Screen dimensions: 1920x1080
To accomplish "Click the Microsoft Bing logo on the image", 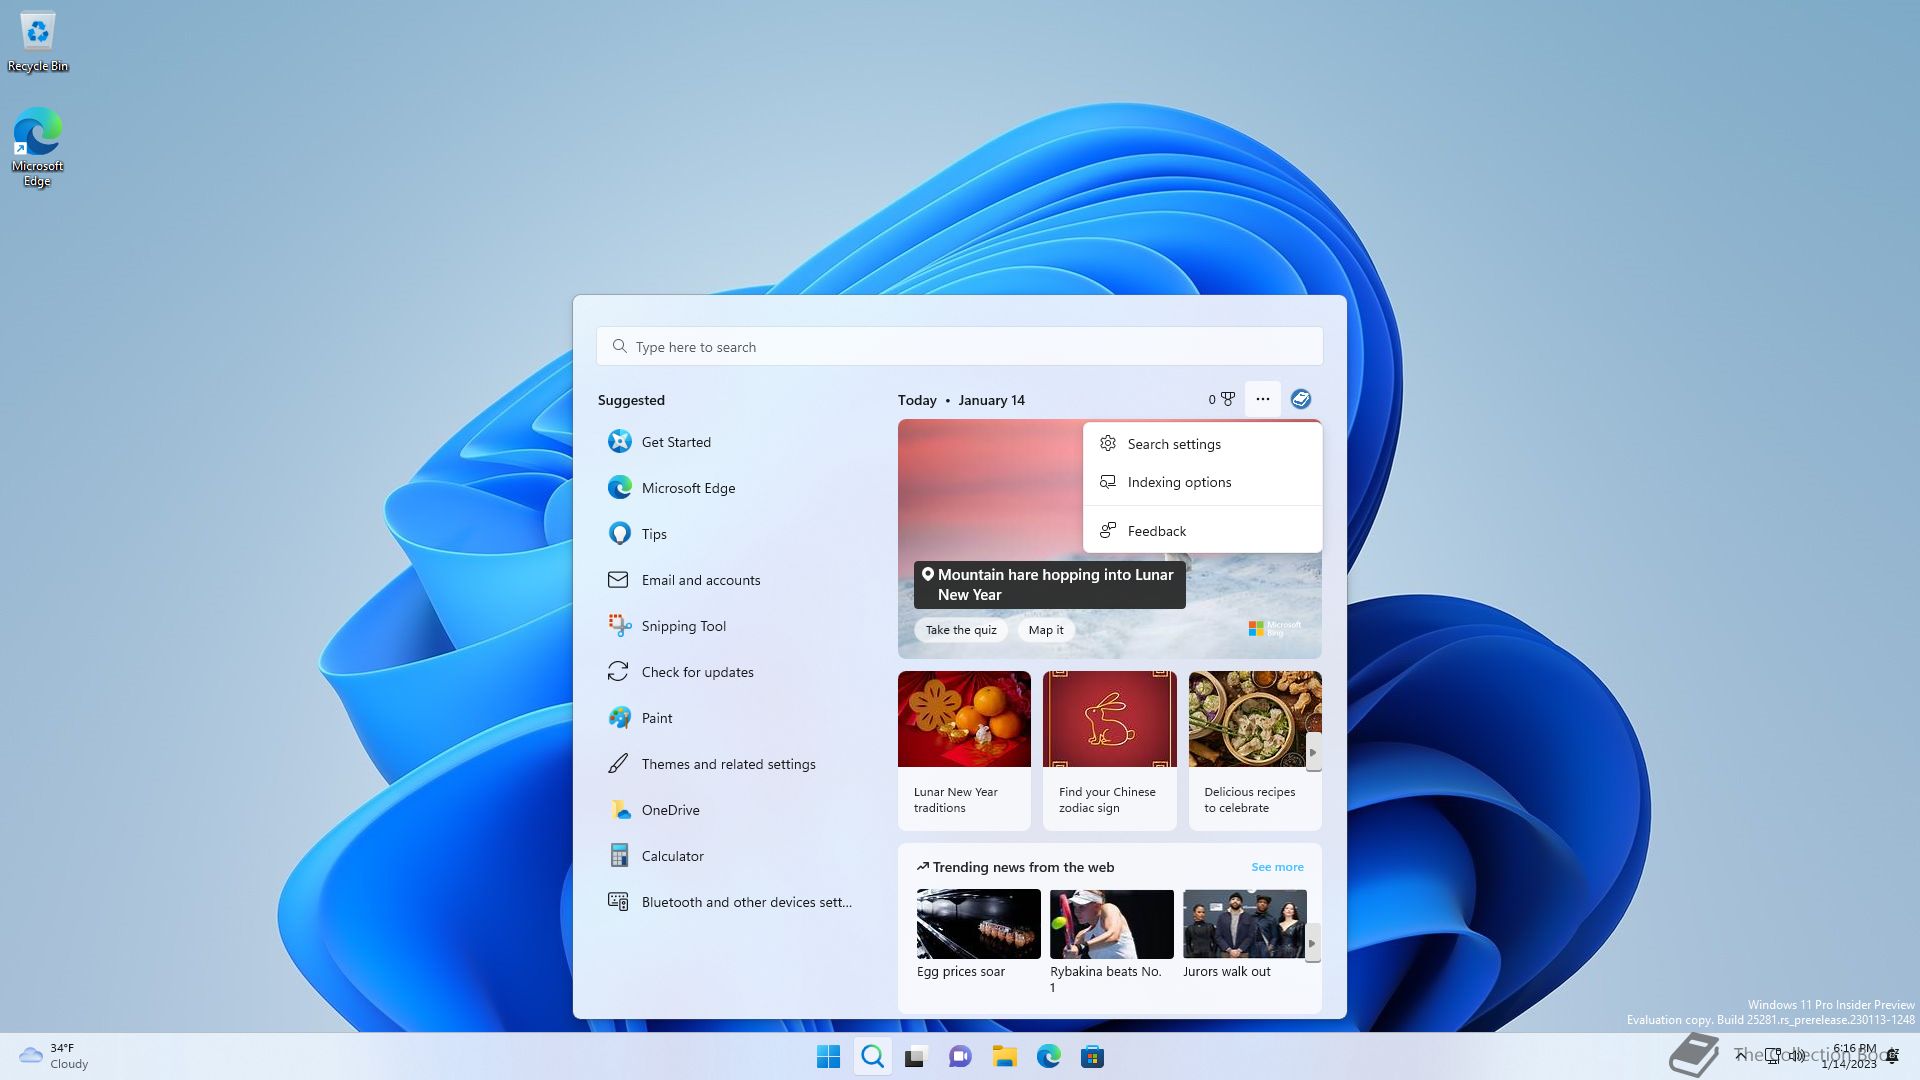I will pos(1274,628).
